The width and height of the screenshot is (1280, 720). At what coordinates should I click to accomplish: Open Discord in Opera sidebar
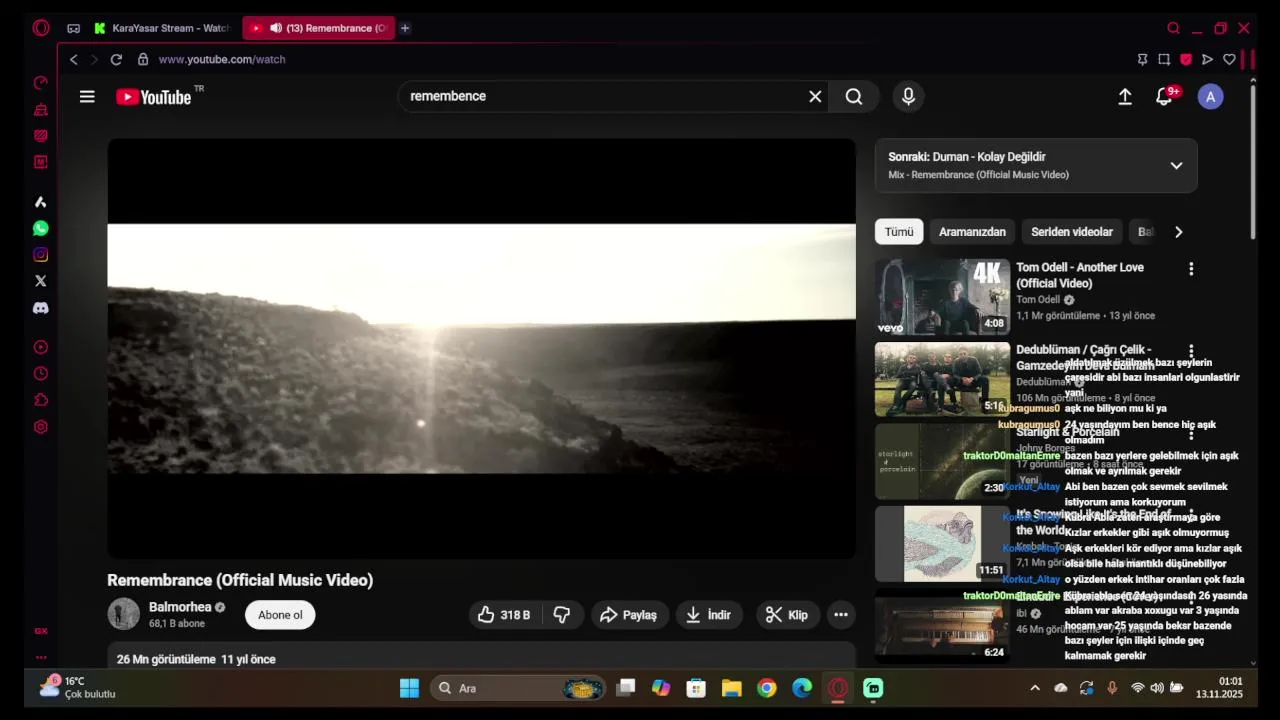41,308
